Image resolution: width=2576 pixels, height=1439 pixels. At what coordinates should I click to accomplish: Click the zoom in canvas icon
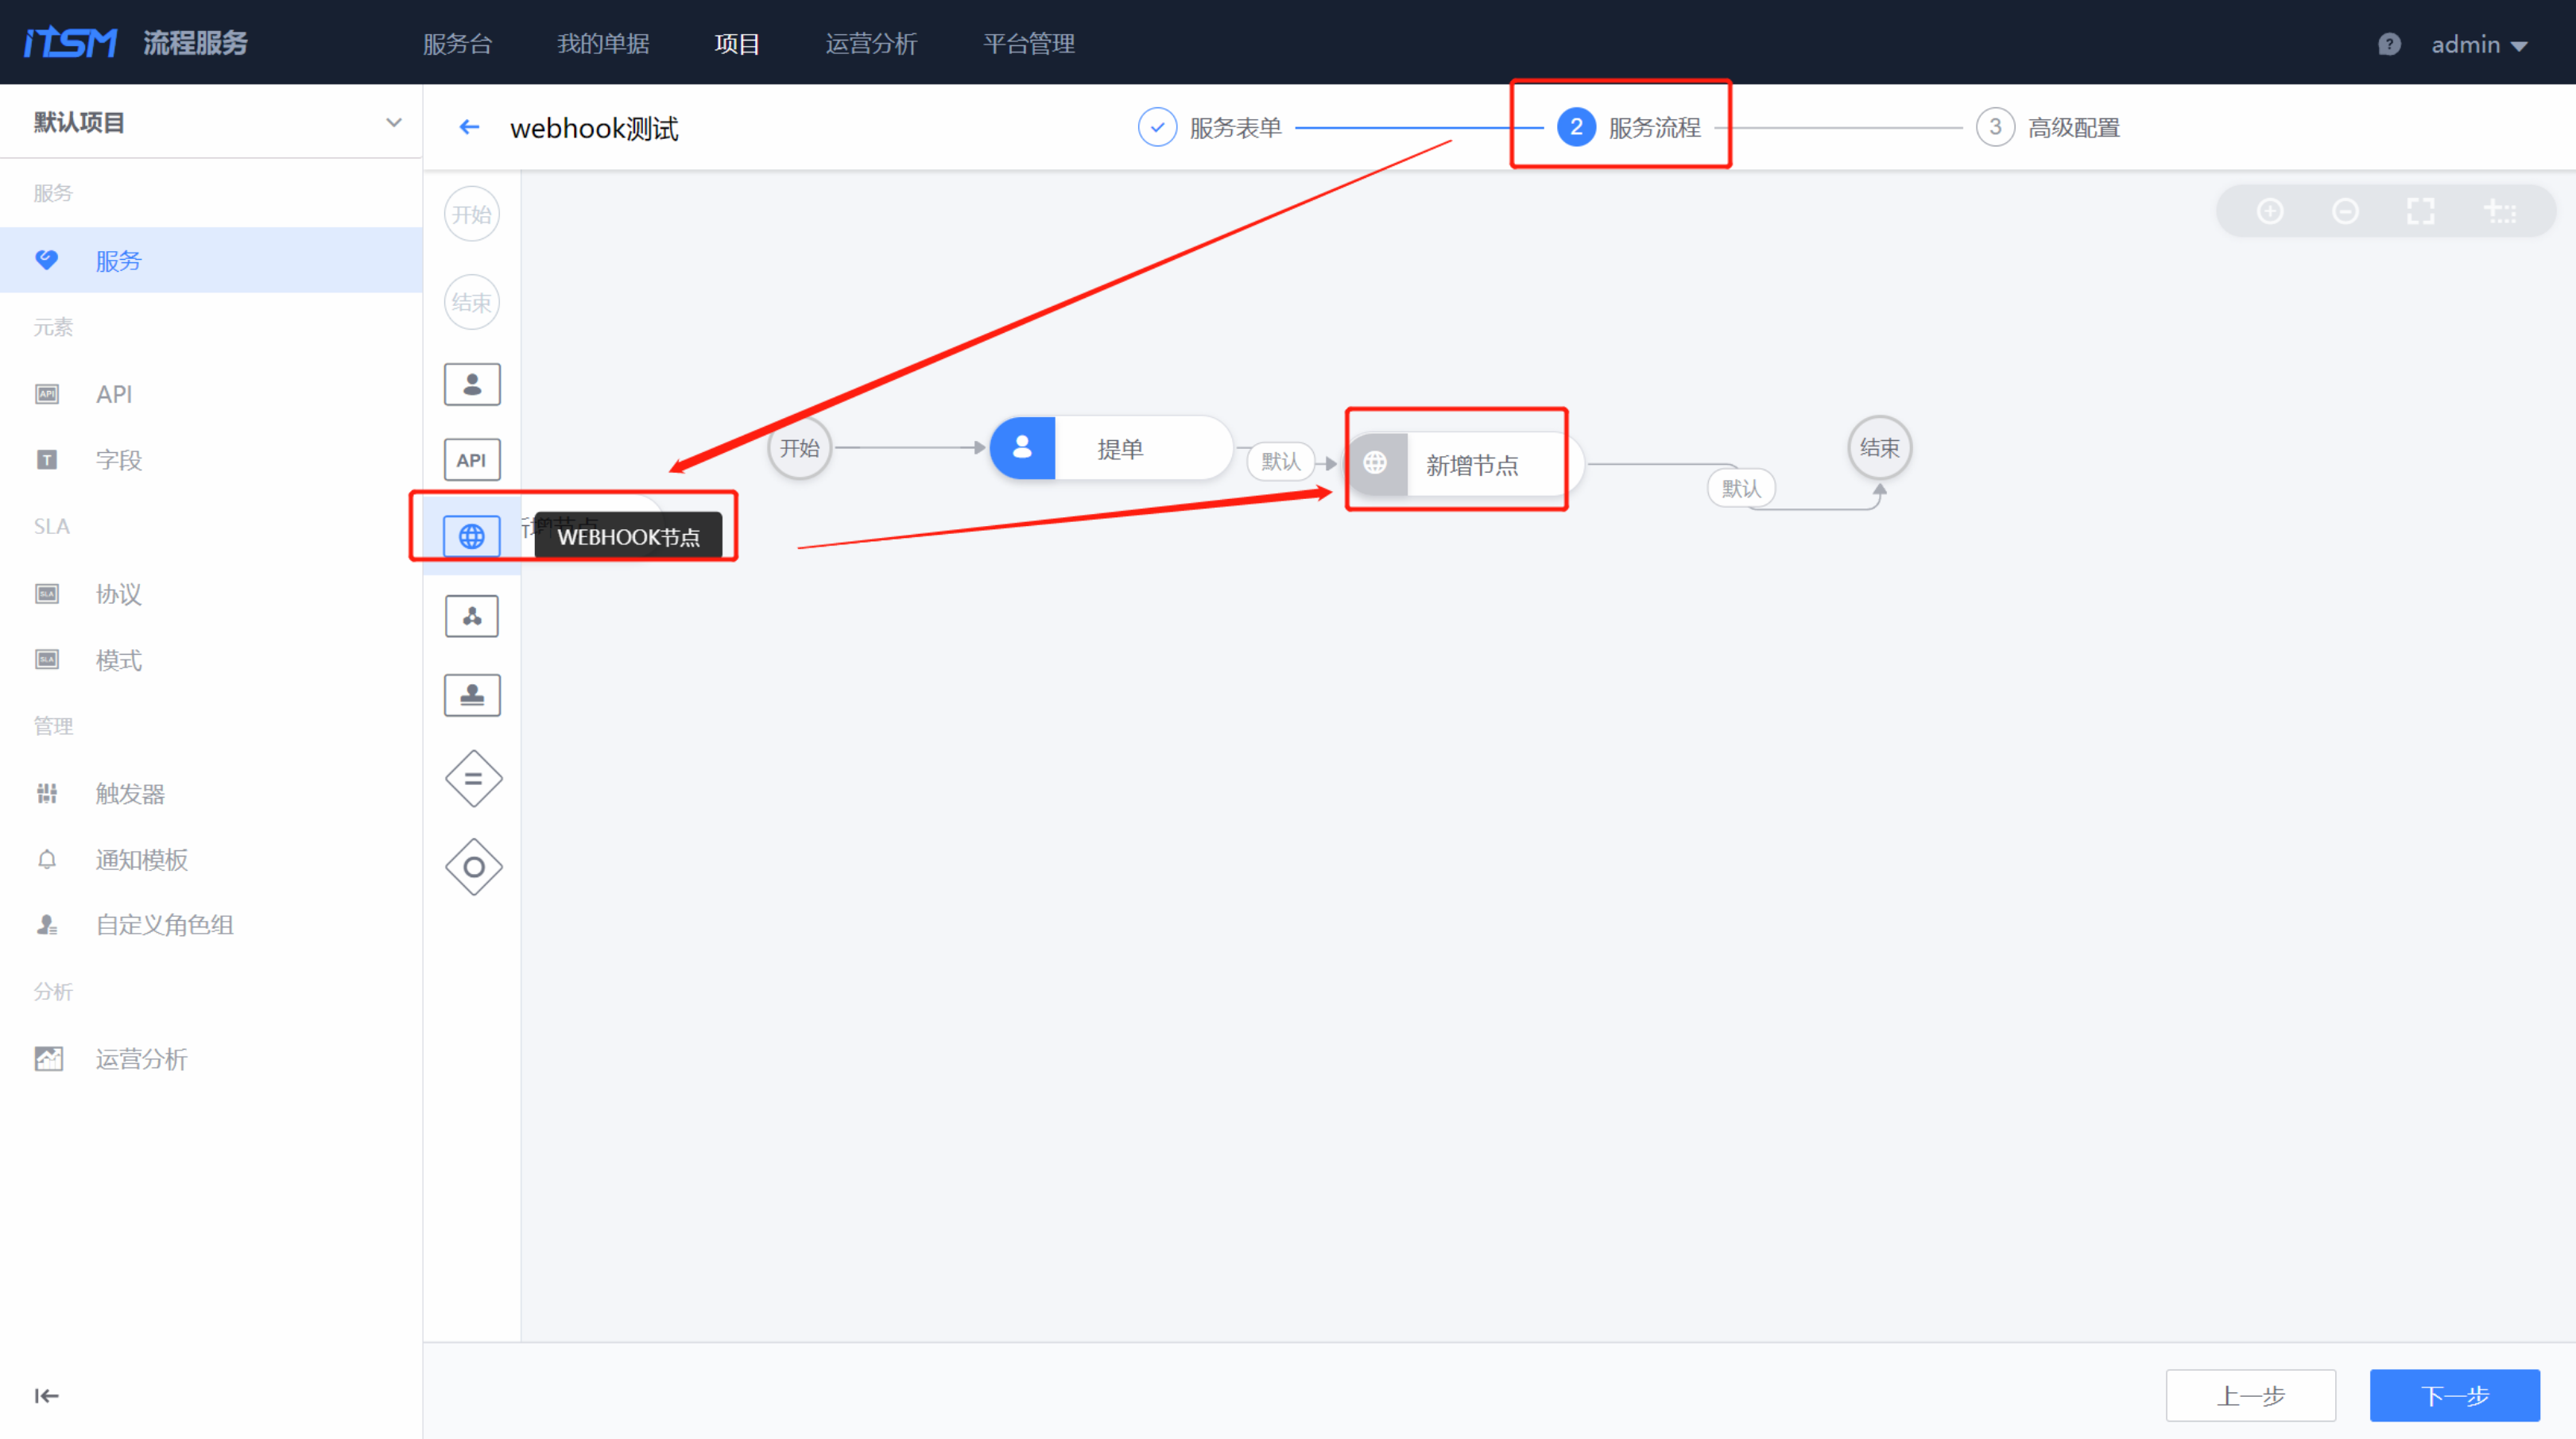(x=2269, y=211)
